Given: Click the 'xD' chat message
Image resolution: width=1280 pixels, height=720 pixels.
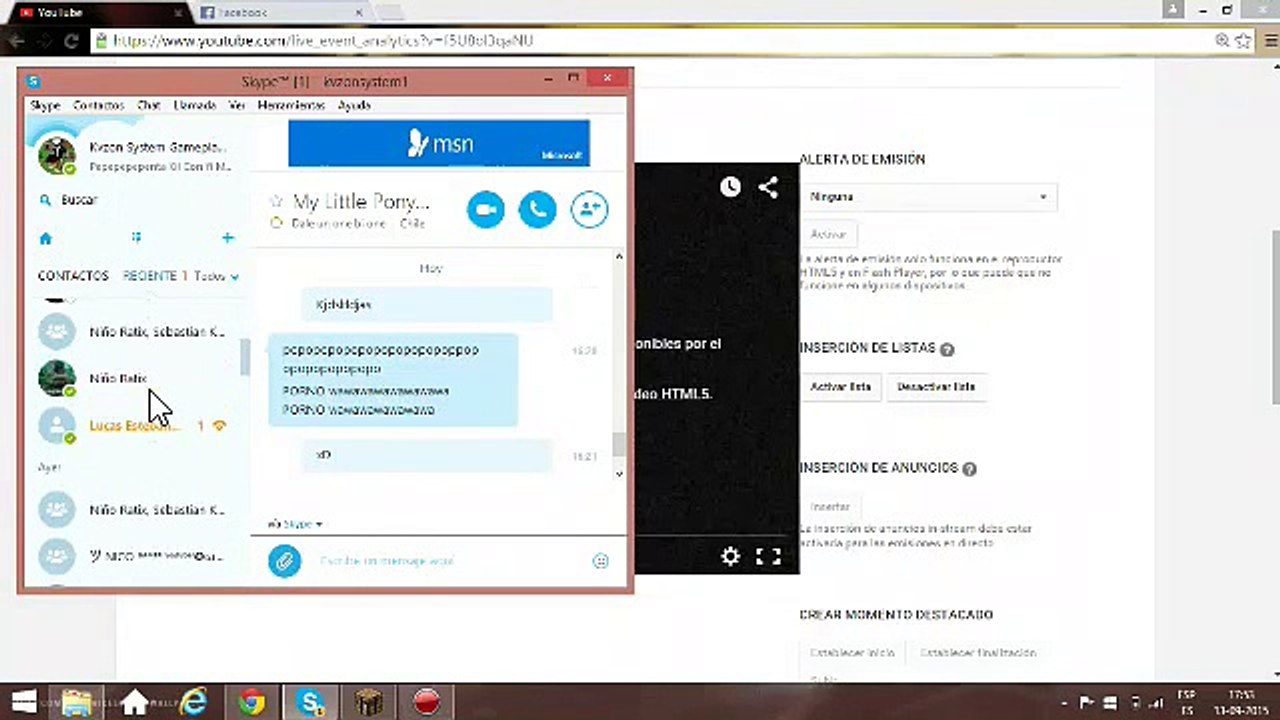Looking at the screenshot, I should coord(427,455).
